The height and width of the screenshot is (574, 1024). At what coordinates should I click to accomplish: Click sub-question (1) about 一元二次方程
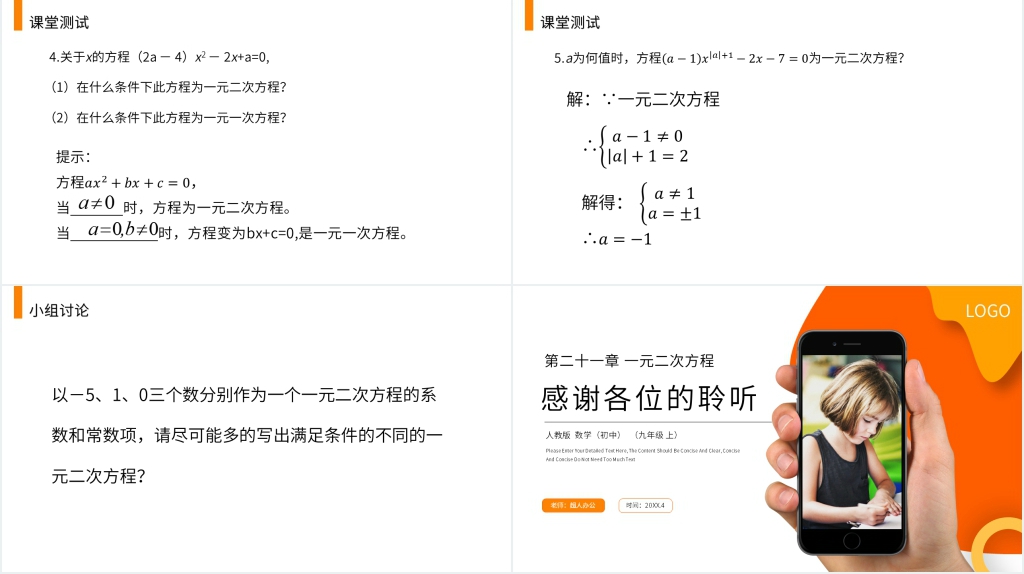[x=168, y=87]
